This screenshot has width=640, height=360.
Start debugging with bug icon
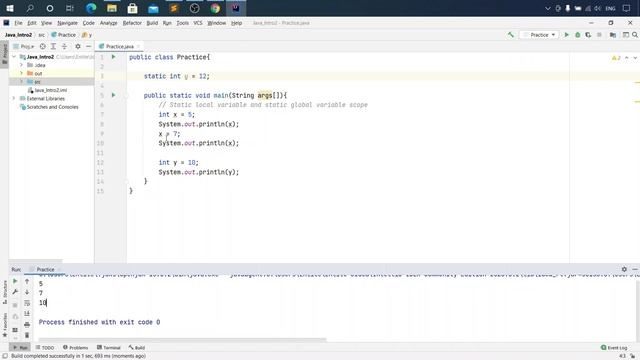[x=578, y=35]
